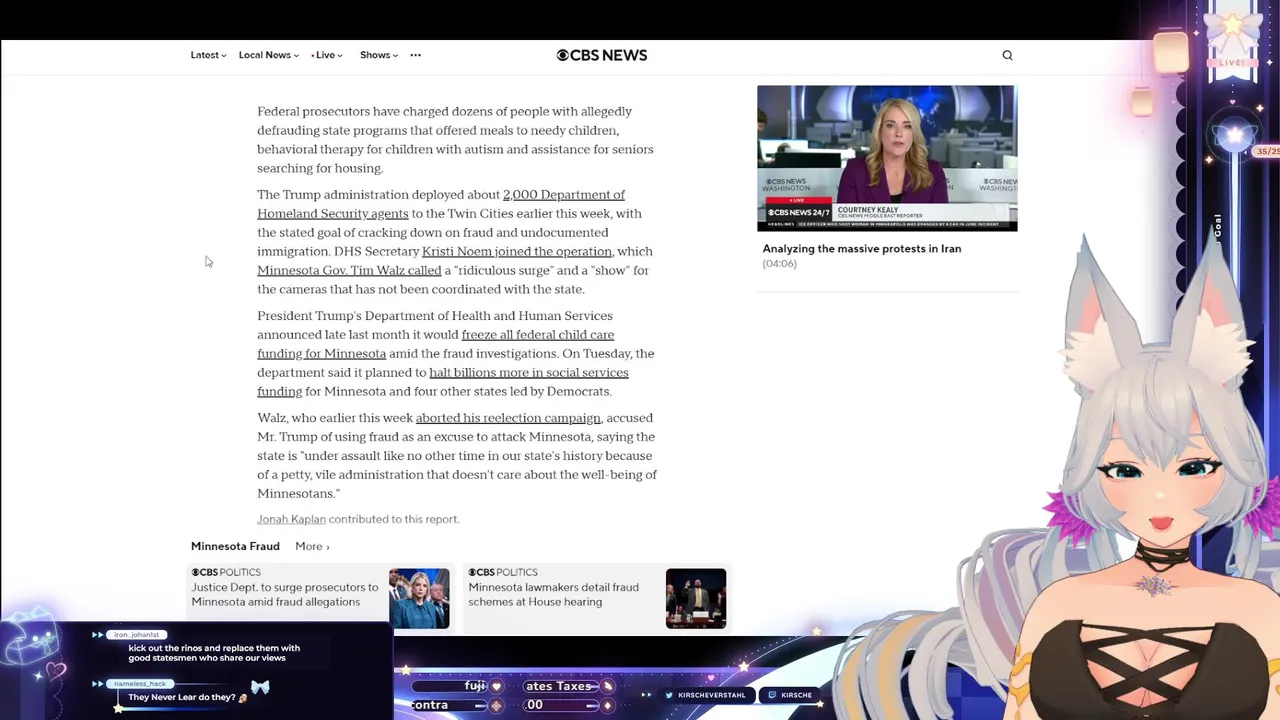Click the Justice Dept. article thumbnail
This screenshot has height=720, width=1280.
pos(419,598)
